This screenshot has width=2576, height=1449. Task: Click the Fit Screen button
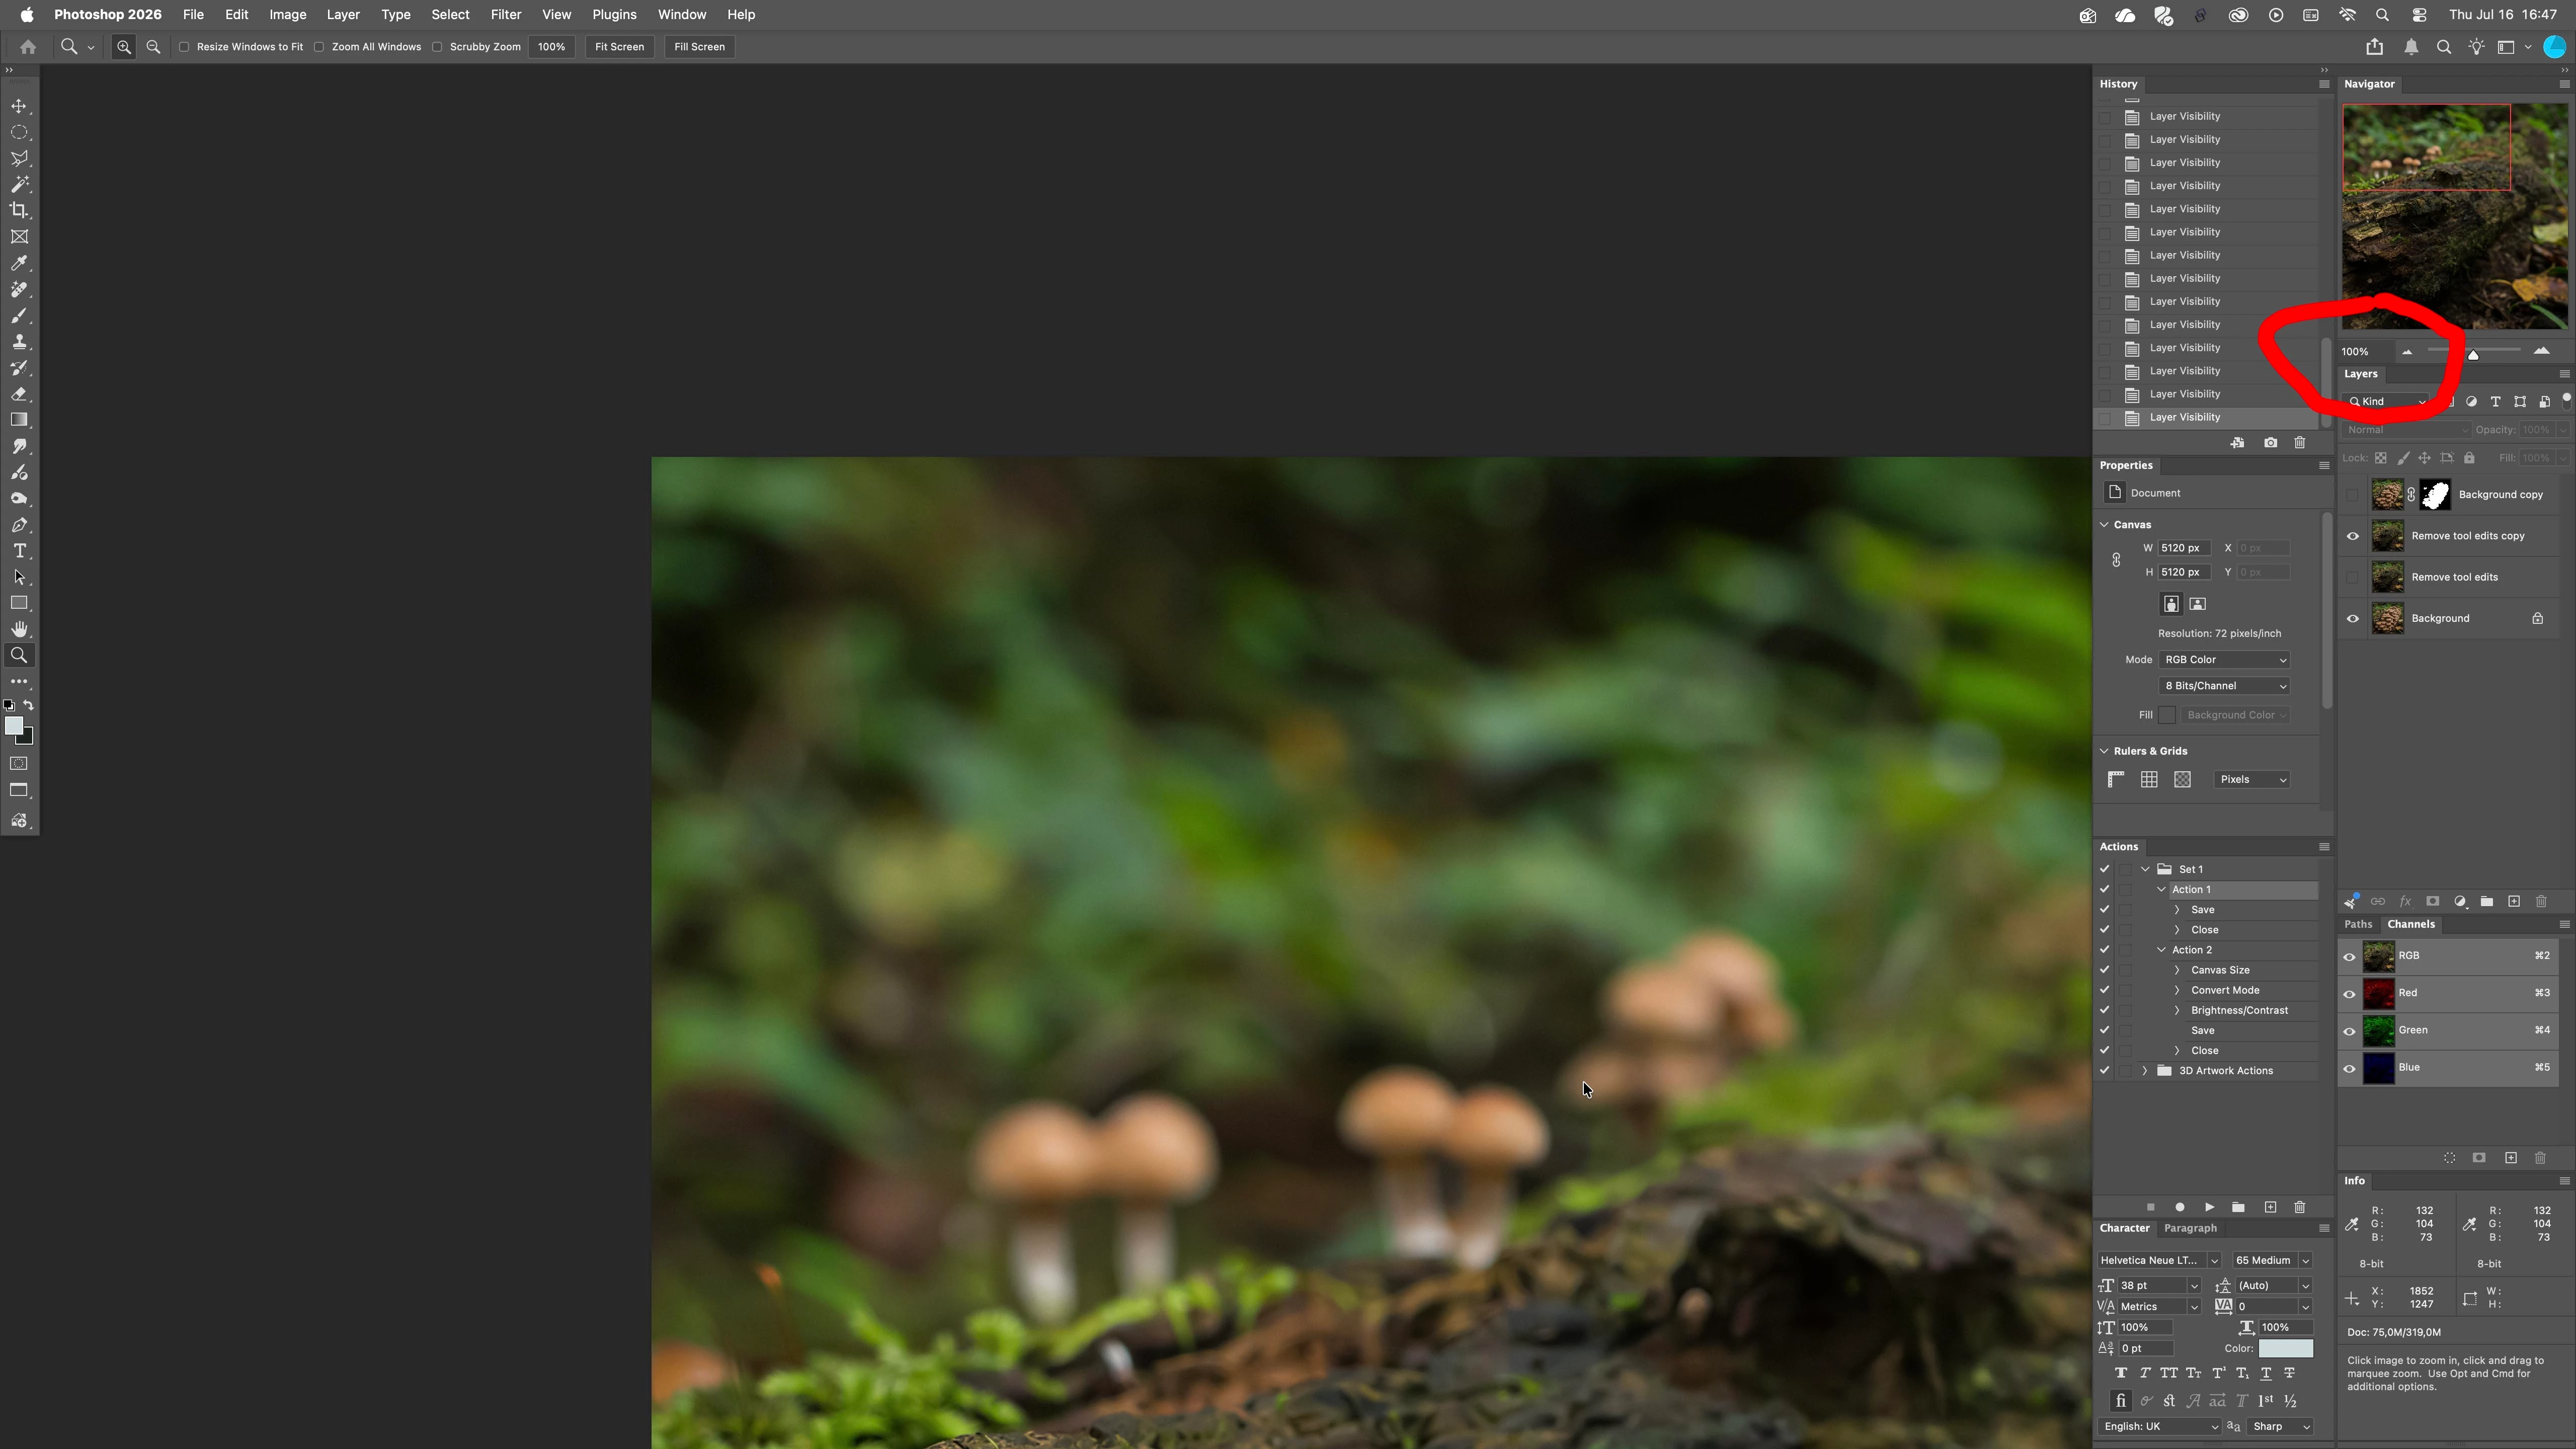tap(619, 47)
